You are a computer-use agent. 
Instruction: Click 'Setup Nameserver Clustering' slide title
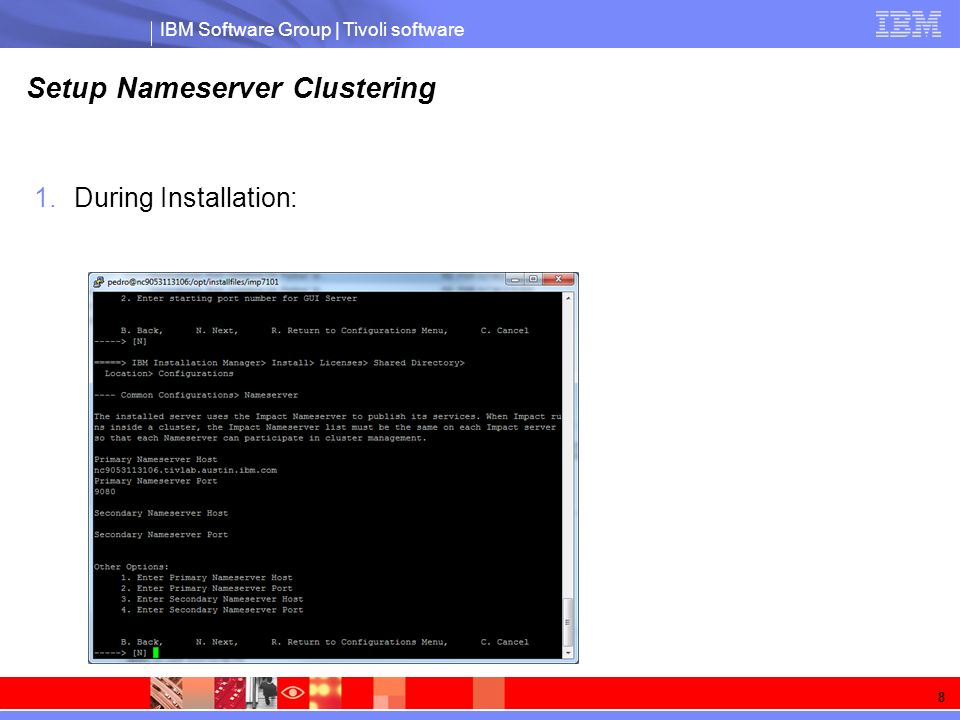[231, 88]
